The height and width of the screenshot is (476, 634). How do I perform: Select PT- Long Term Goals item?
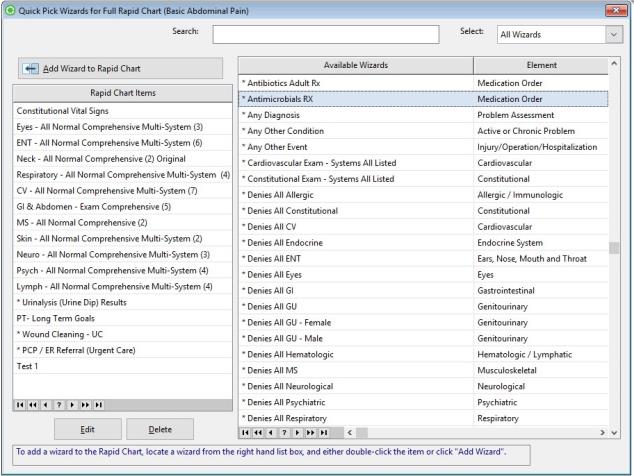(123, 319)
